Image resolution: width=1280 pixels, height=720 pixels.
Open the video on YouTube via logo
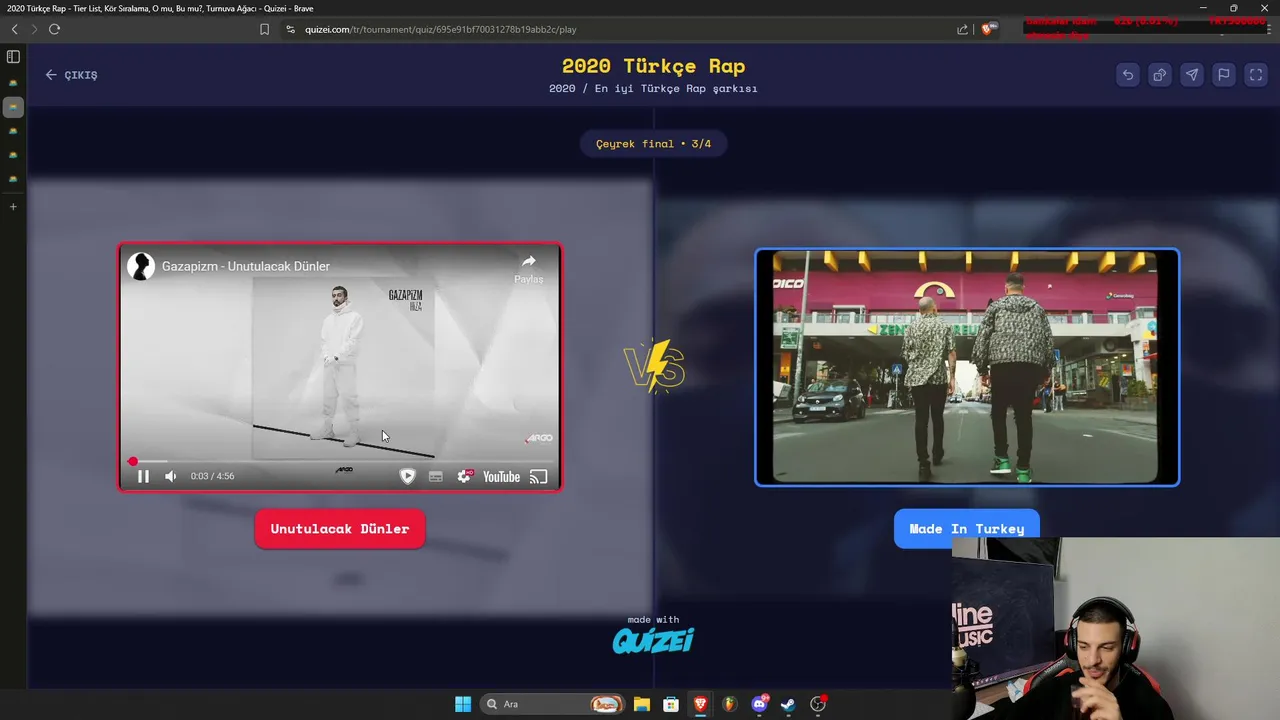point(501,477)
